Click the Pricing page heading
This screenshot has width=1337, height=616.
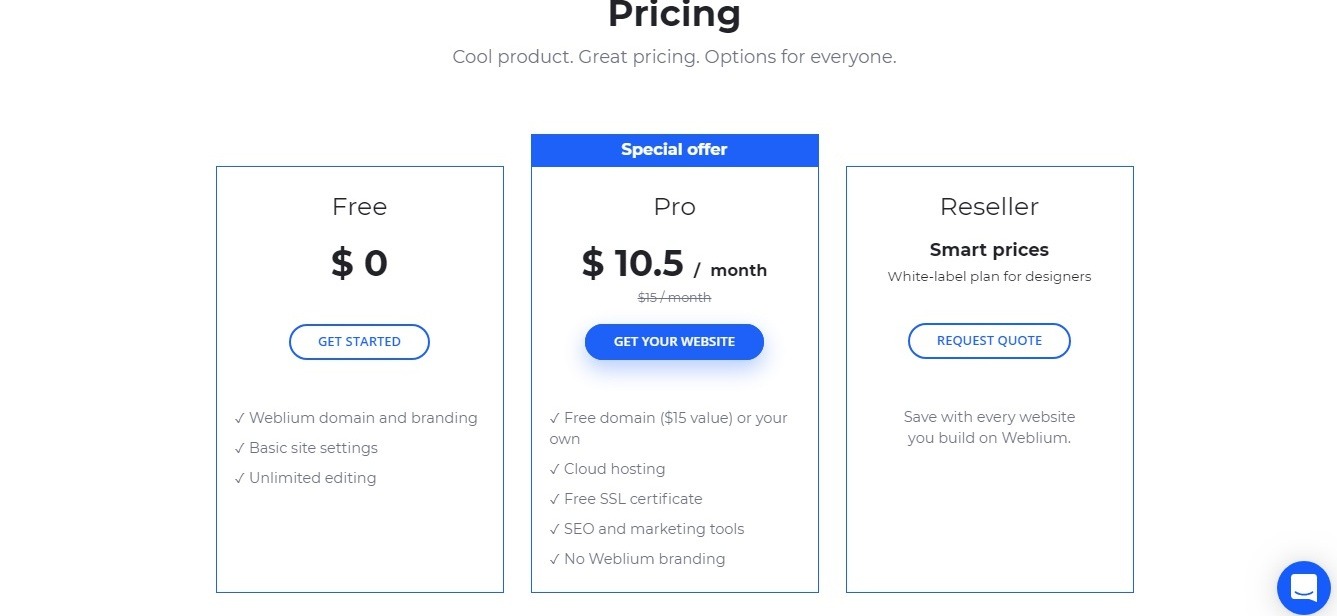click(x=674, y=15)
